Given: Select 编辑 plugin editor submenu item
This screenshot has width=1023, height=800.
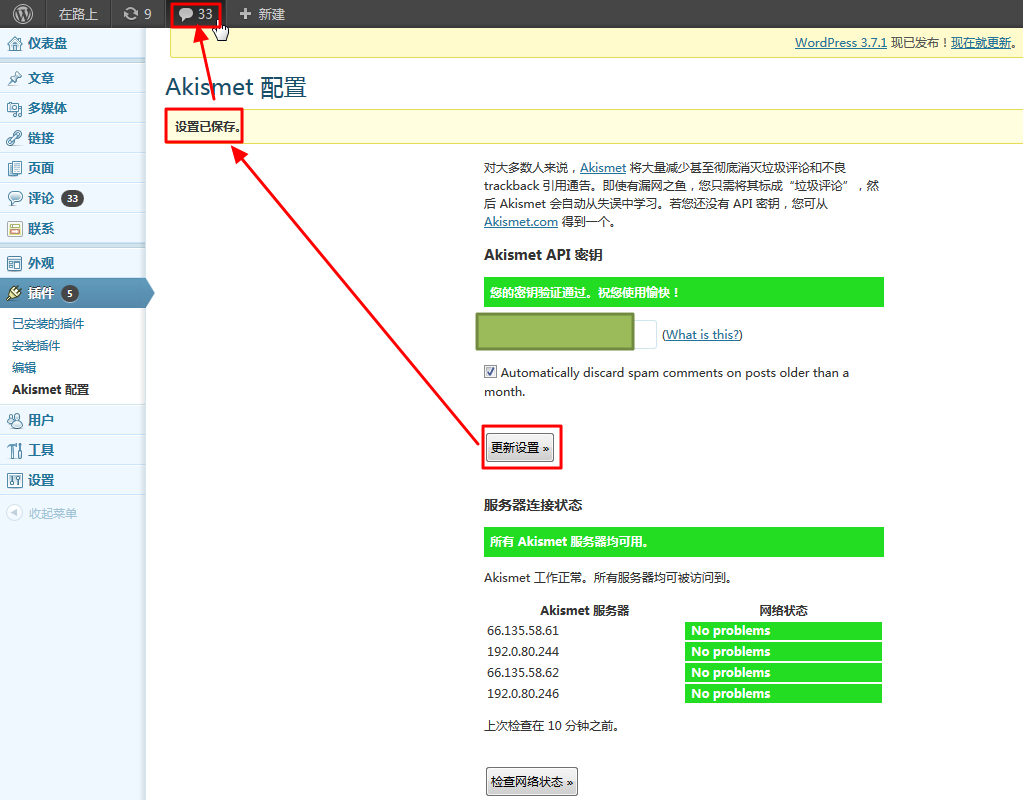Looking at the screenshot, I should [24, 367].
